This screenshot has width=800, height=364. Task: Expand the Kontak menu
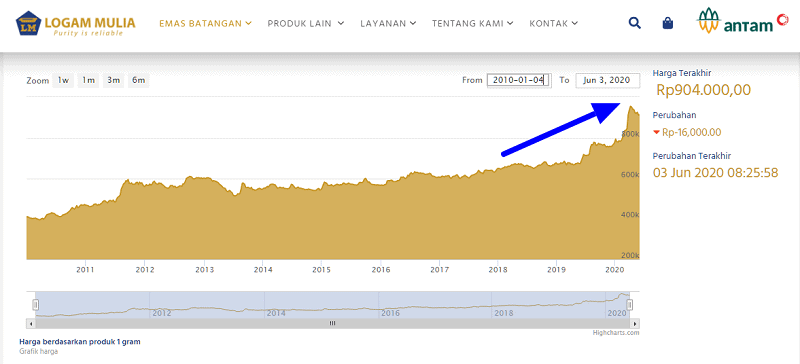point(554,23)
